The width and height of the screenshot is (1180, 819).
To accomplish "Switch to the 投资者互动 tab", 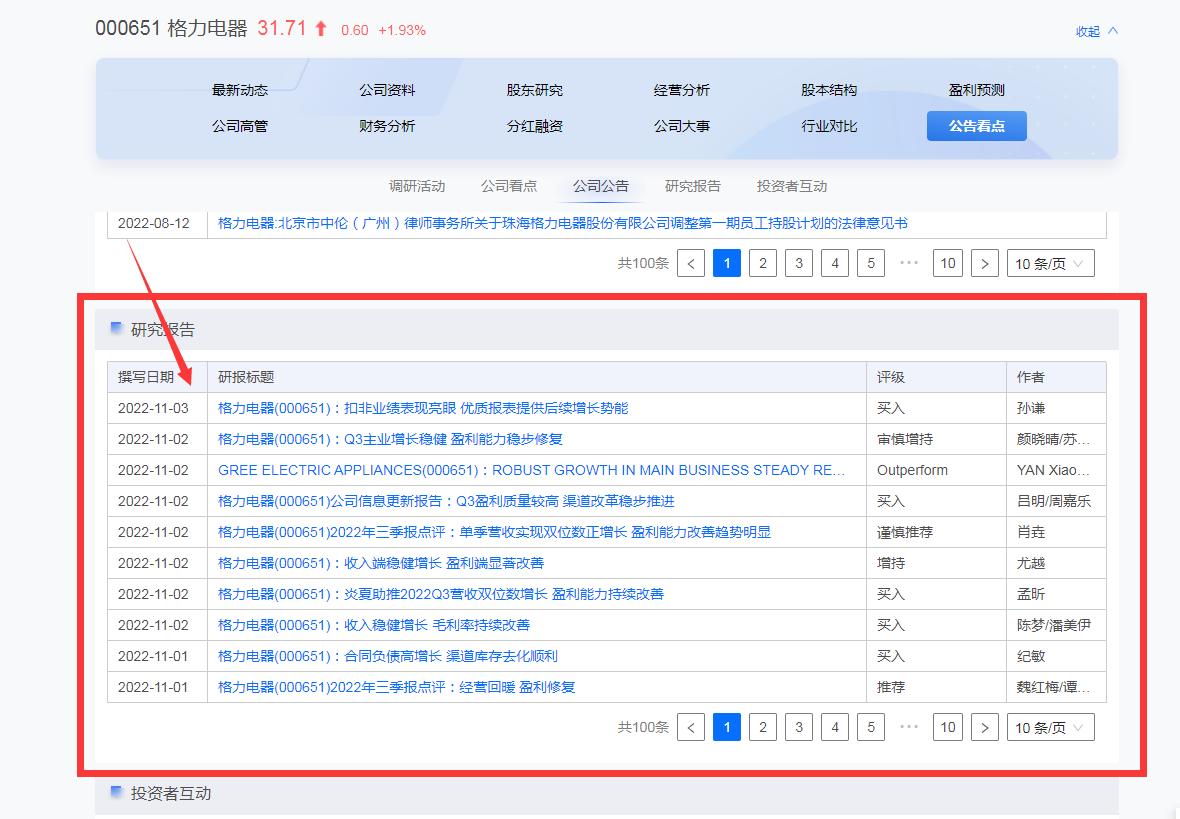I will pos(791,185).
